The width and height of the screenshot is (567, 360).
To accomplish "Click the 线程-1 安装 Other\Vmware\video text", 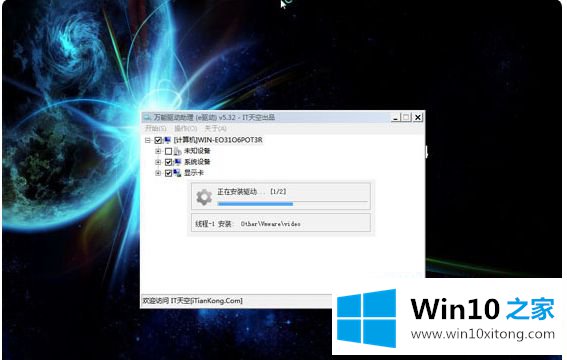I will 248,224.
